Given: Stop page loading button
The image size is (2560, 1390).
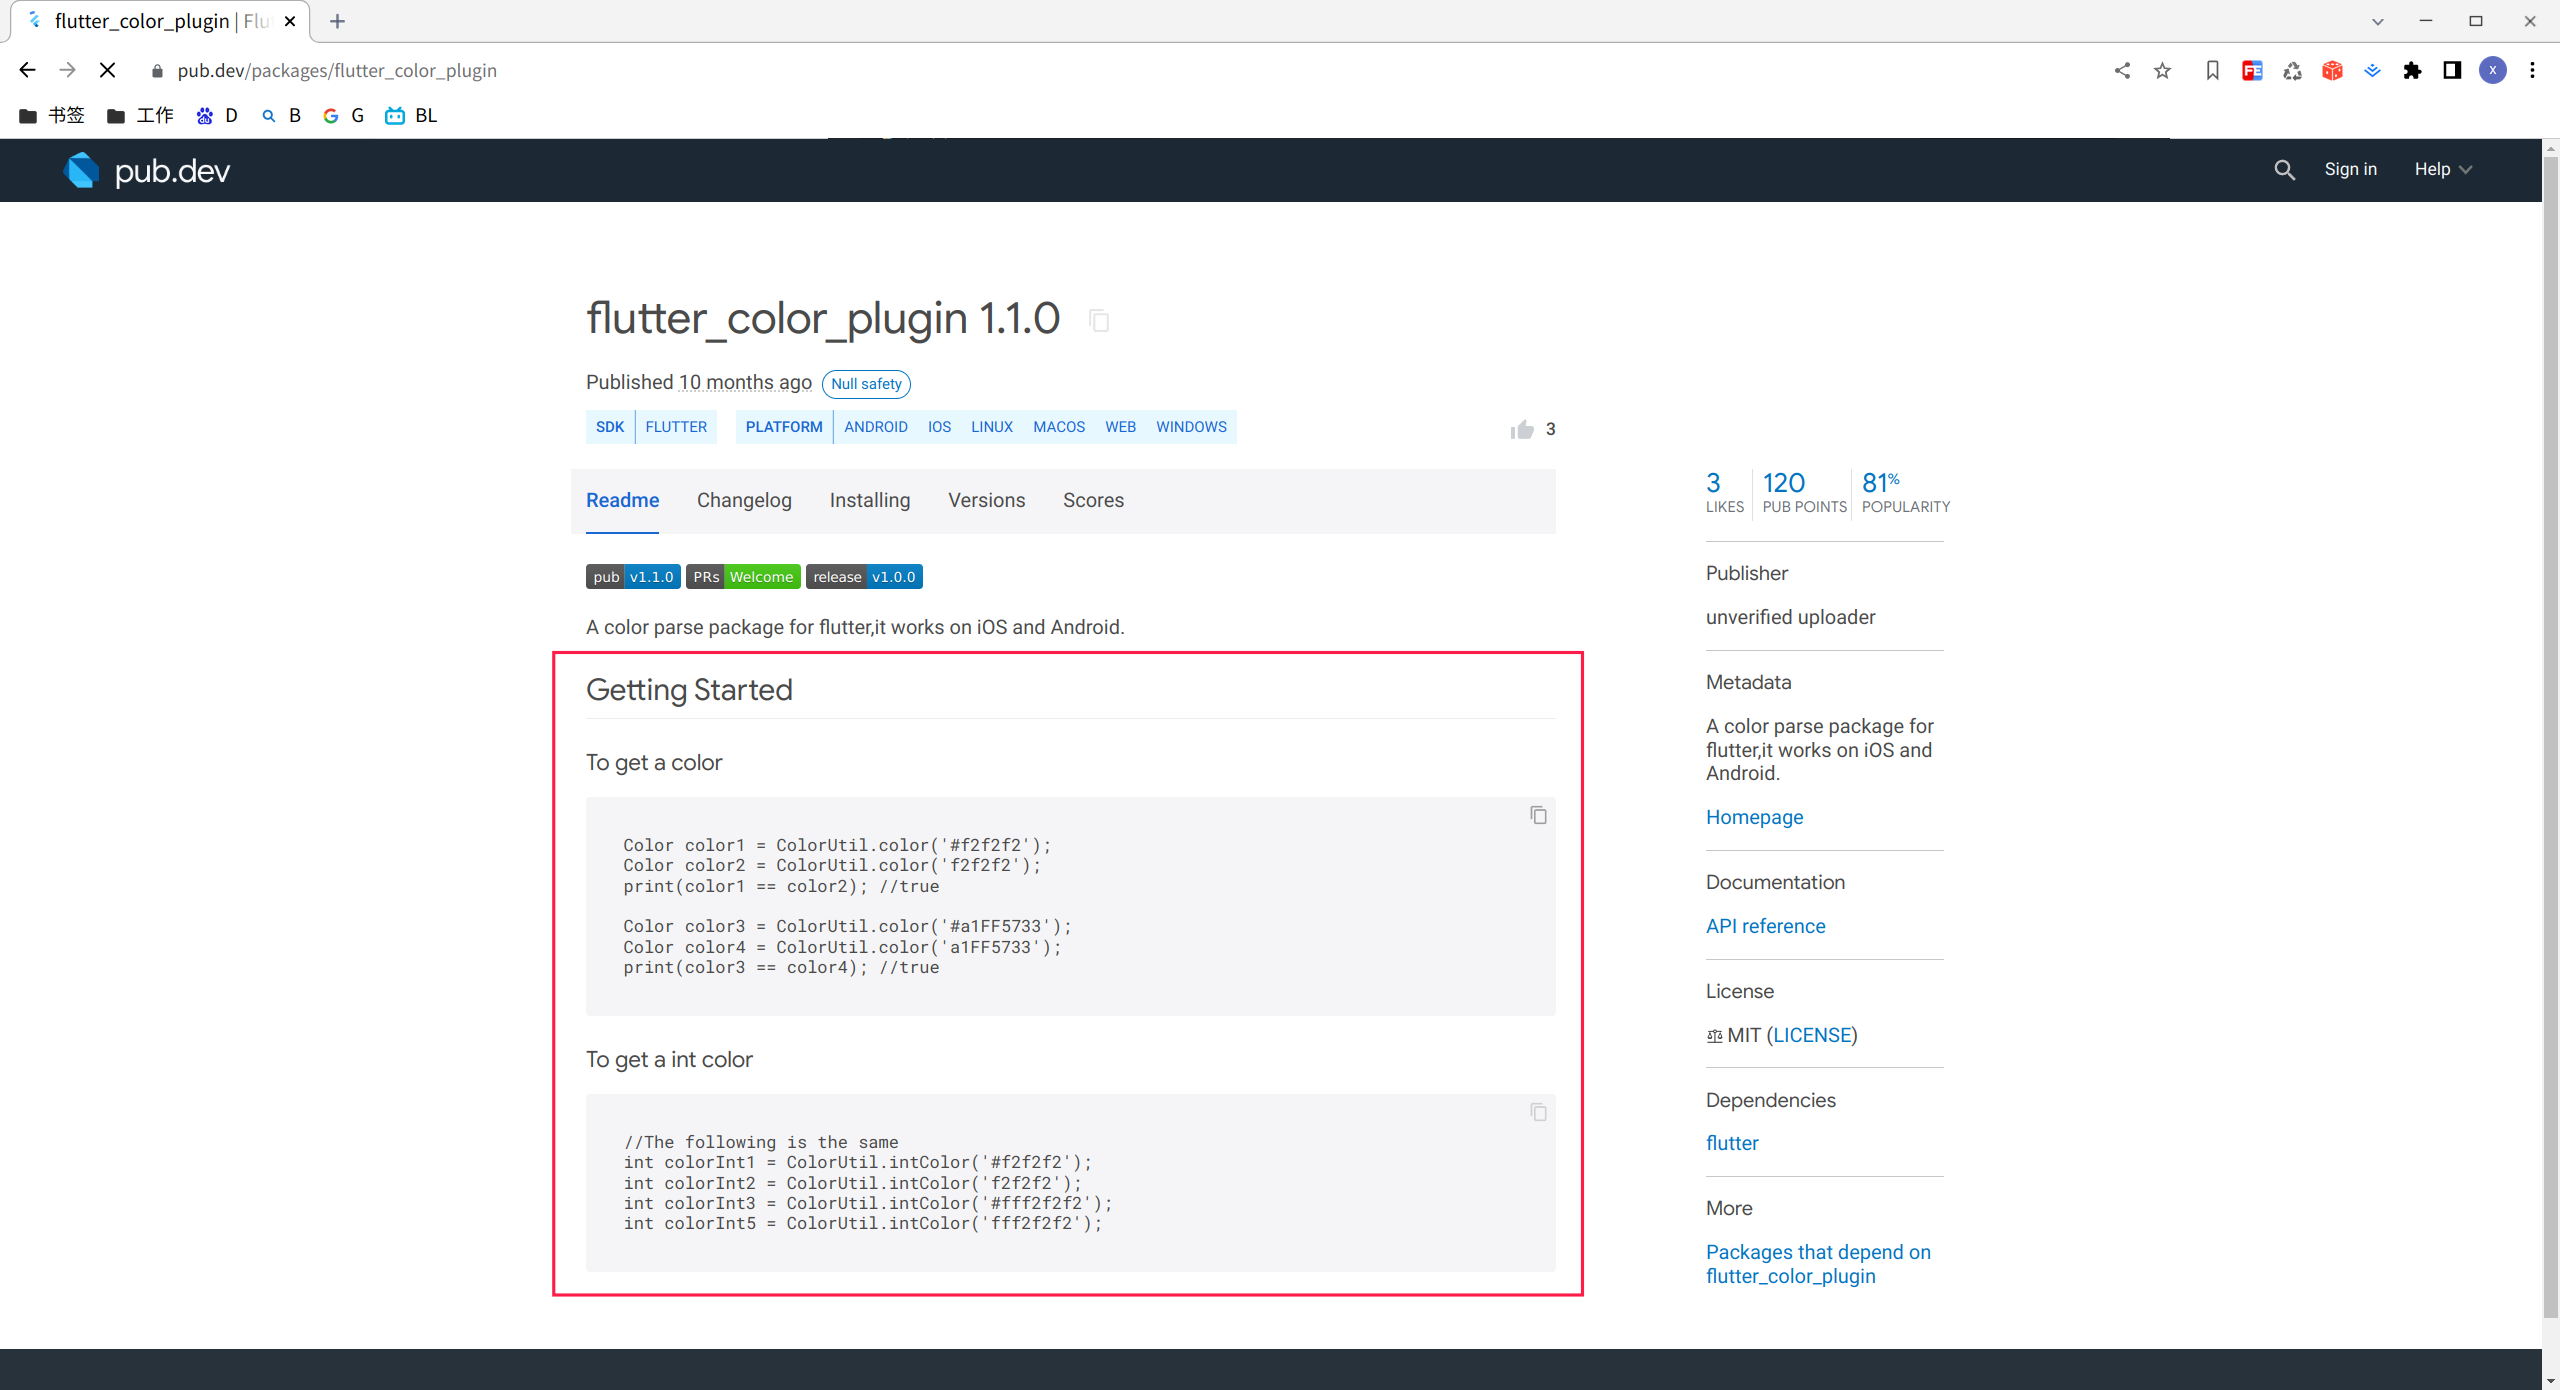Looking at the screenshot, I should click(x=108, y=70).
